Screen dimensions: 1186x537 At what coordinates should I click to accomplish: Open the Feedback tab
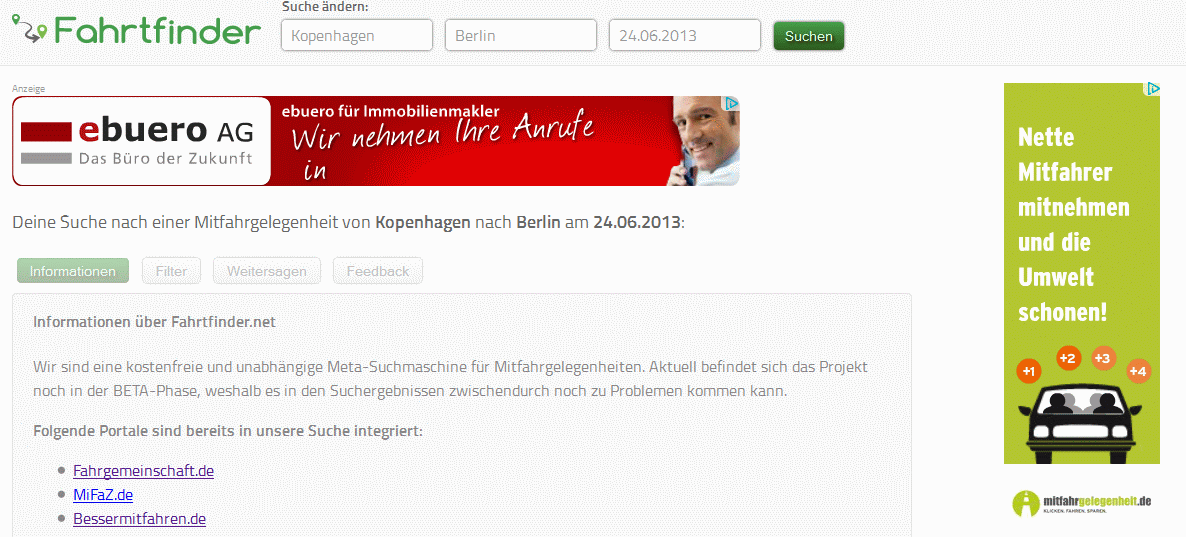point(378,271)
